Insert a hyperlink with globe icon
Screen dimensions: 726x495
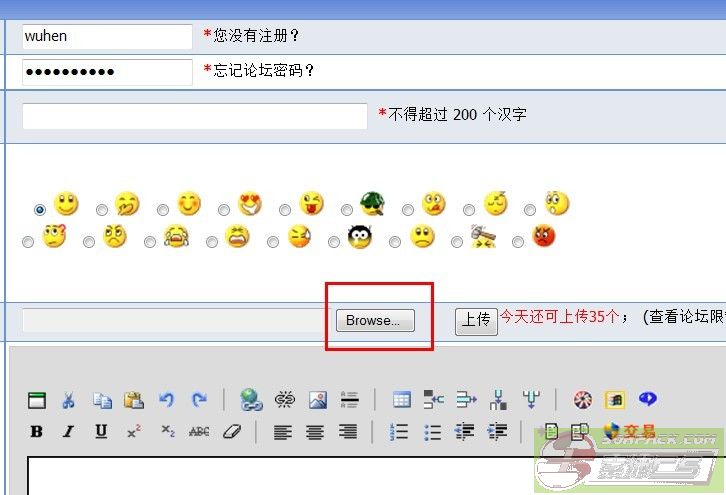coord(251,400)
